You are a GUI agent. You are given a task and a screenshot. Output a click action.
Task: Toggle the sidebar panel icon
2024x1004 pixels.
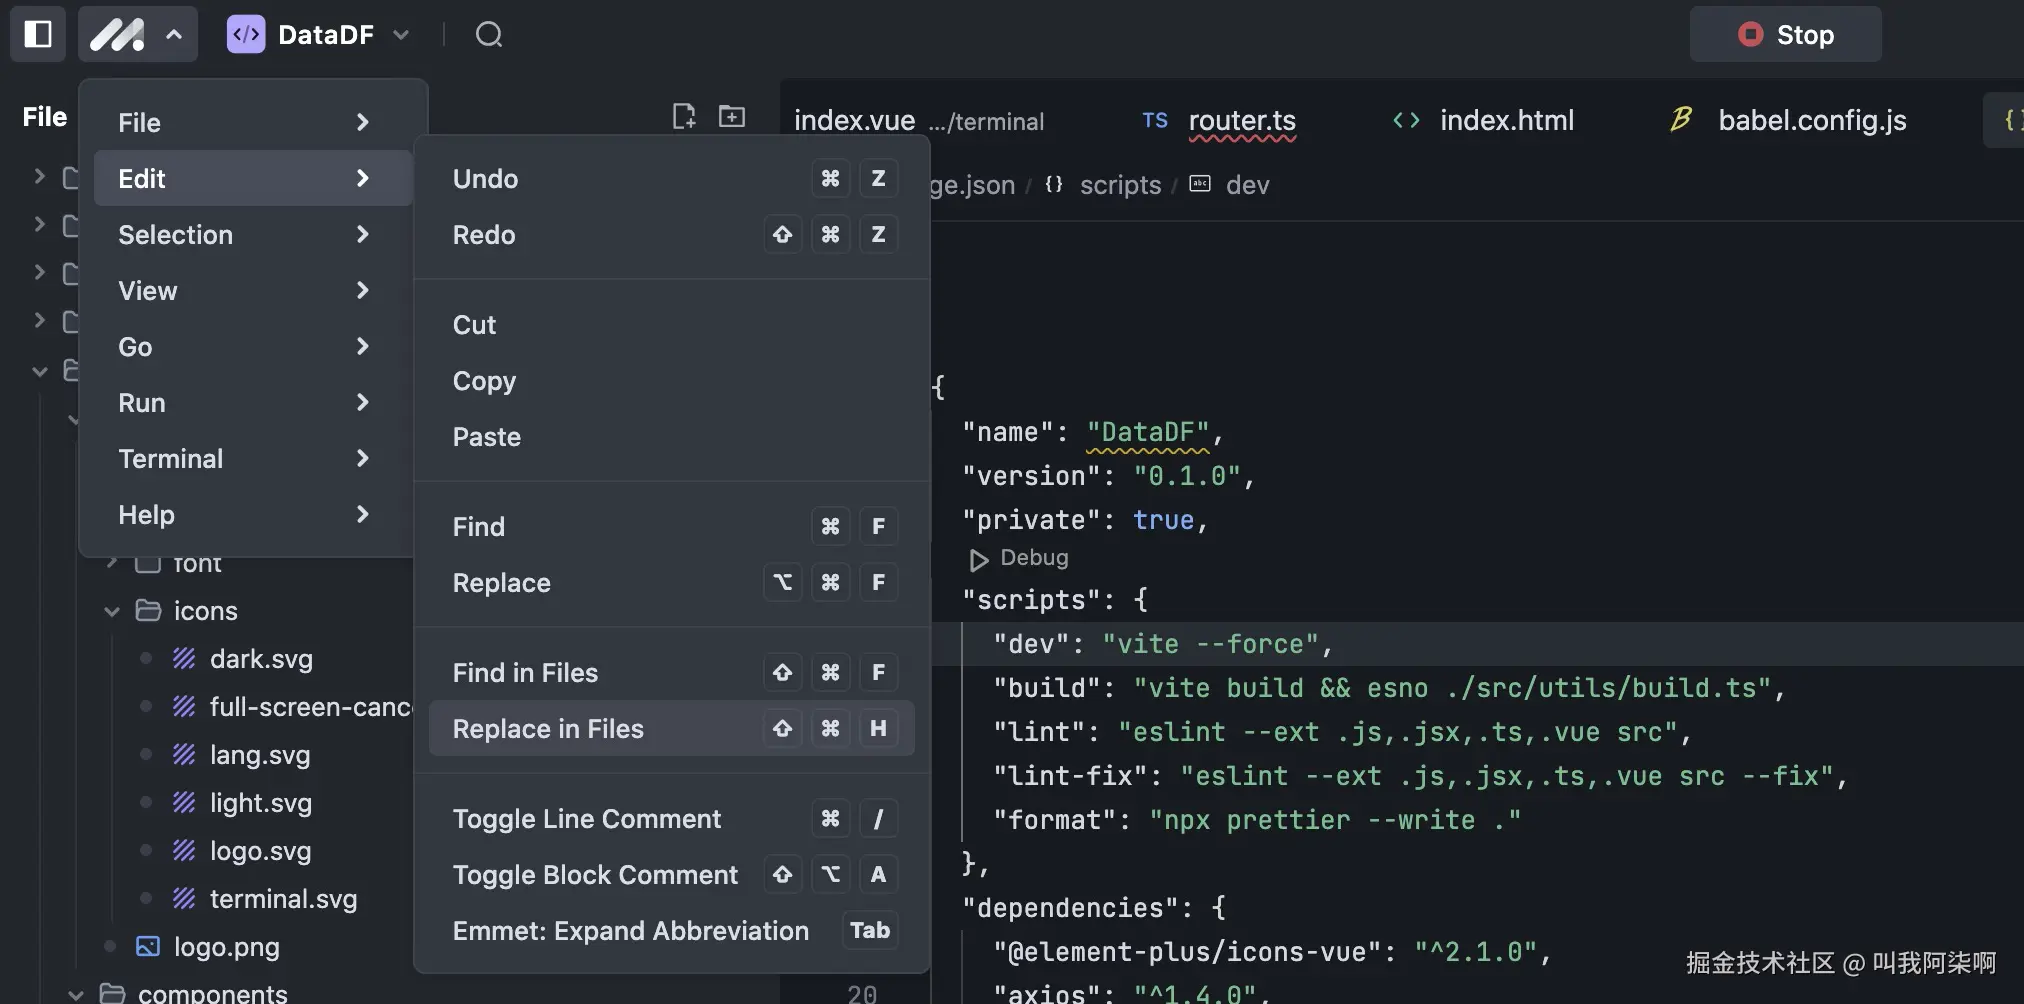[38, 34]
